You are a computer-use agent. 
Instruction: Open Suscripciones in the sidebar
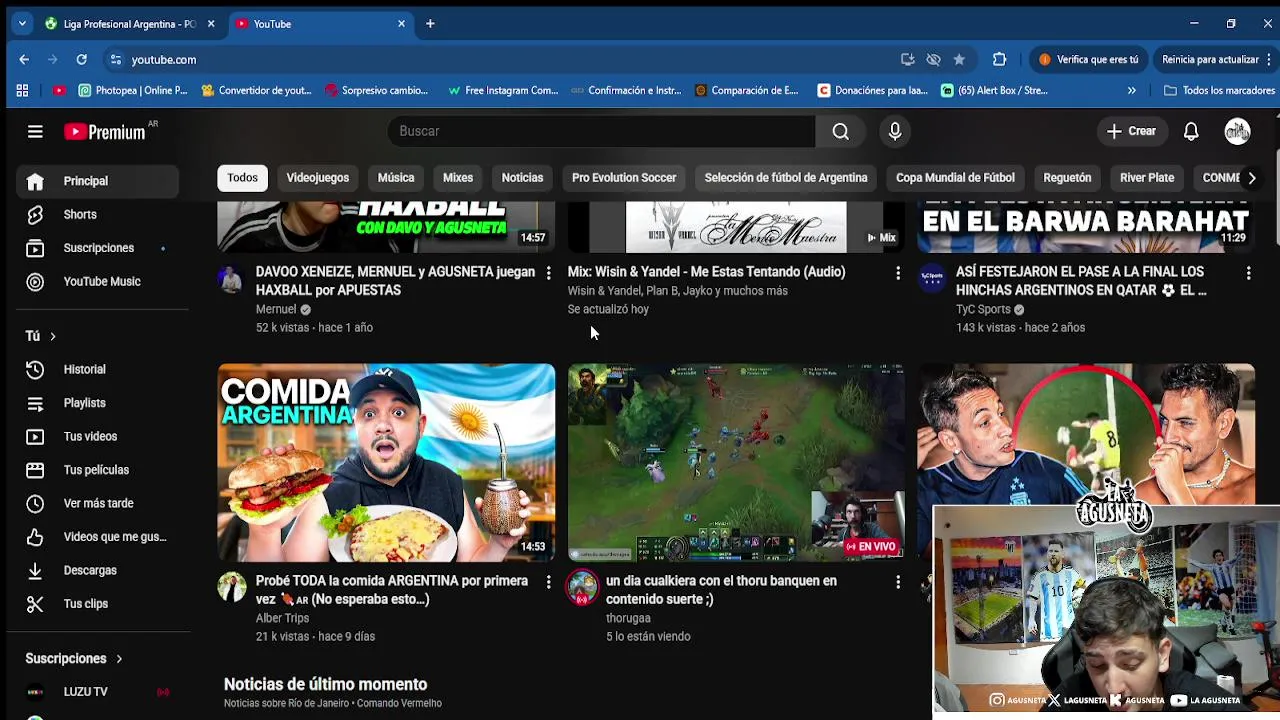97,248
